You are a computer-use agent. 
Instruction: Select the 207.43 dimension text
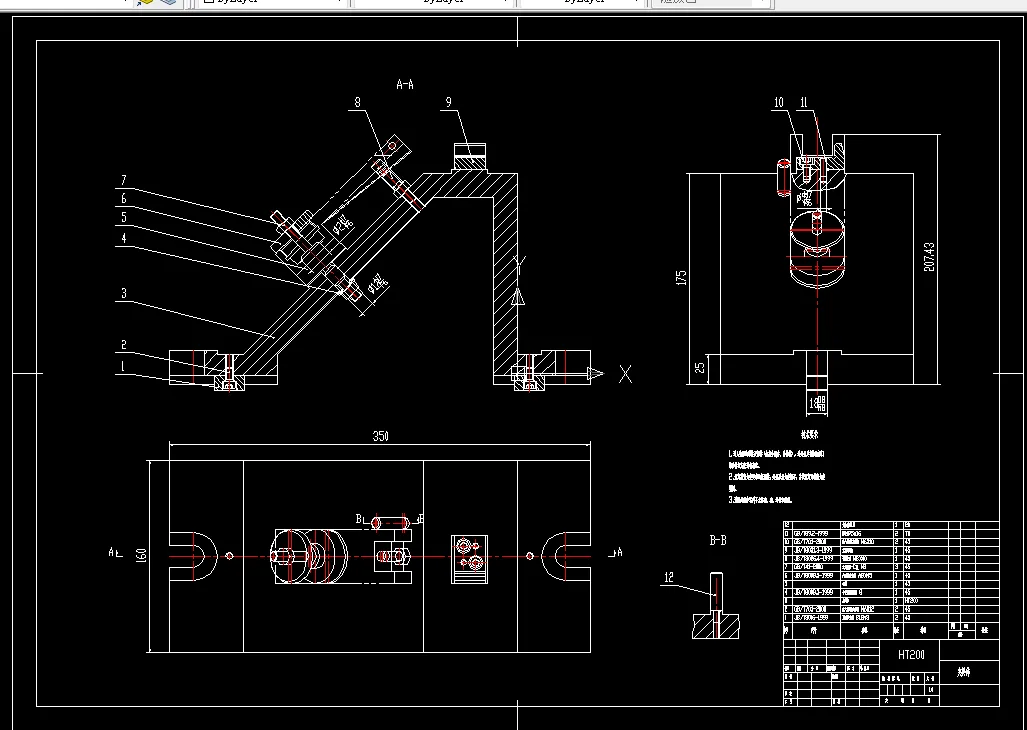click(x=929, y=257)
